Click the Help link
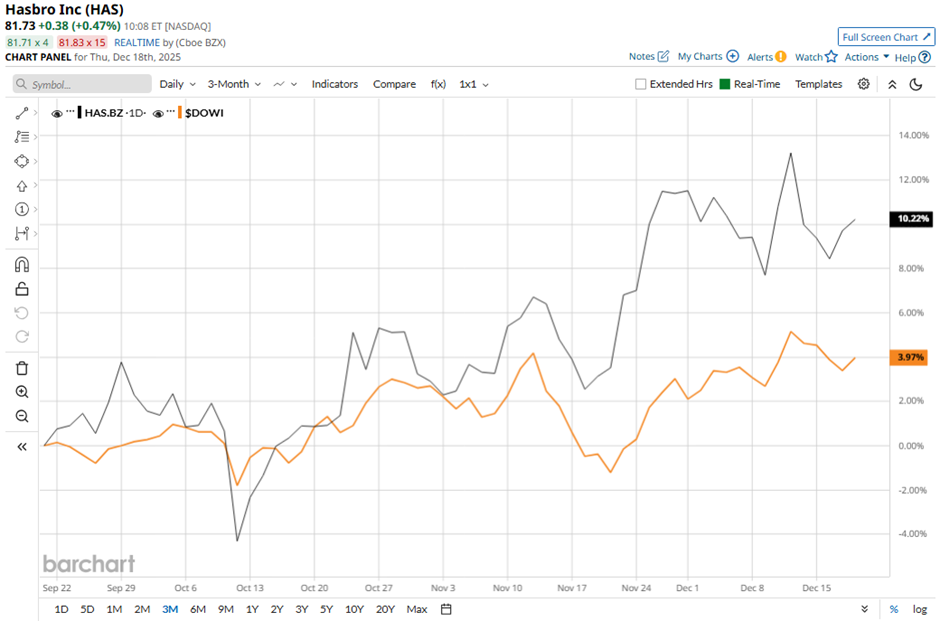 905,58
